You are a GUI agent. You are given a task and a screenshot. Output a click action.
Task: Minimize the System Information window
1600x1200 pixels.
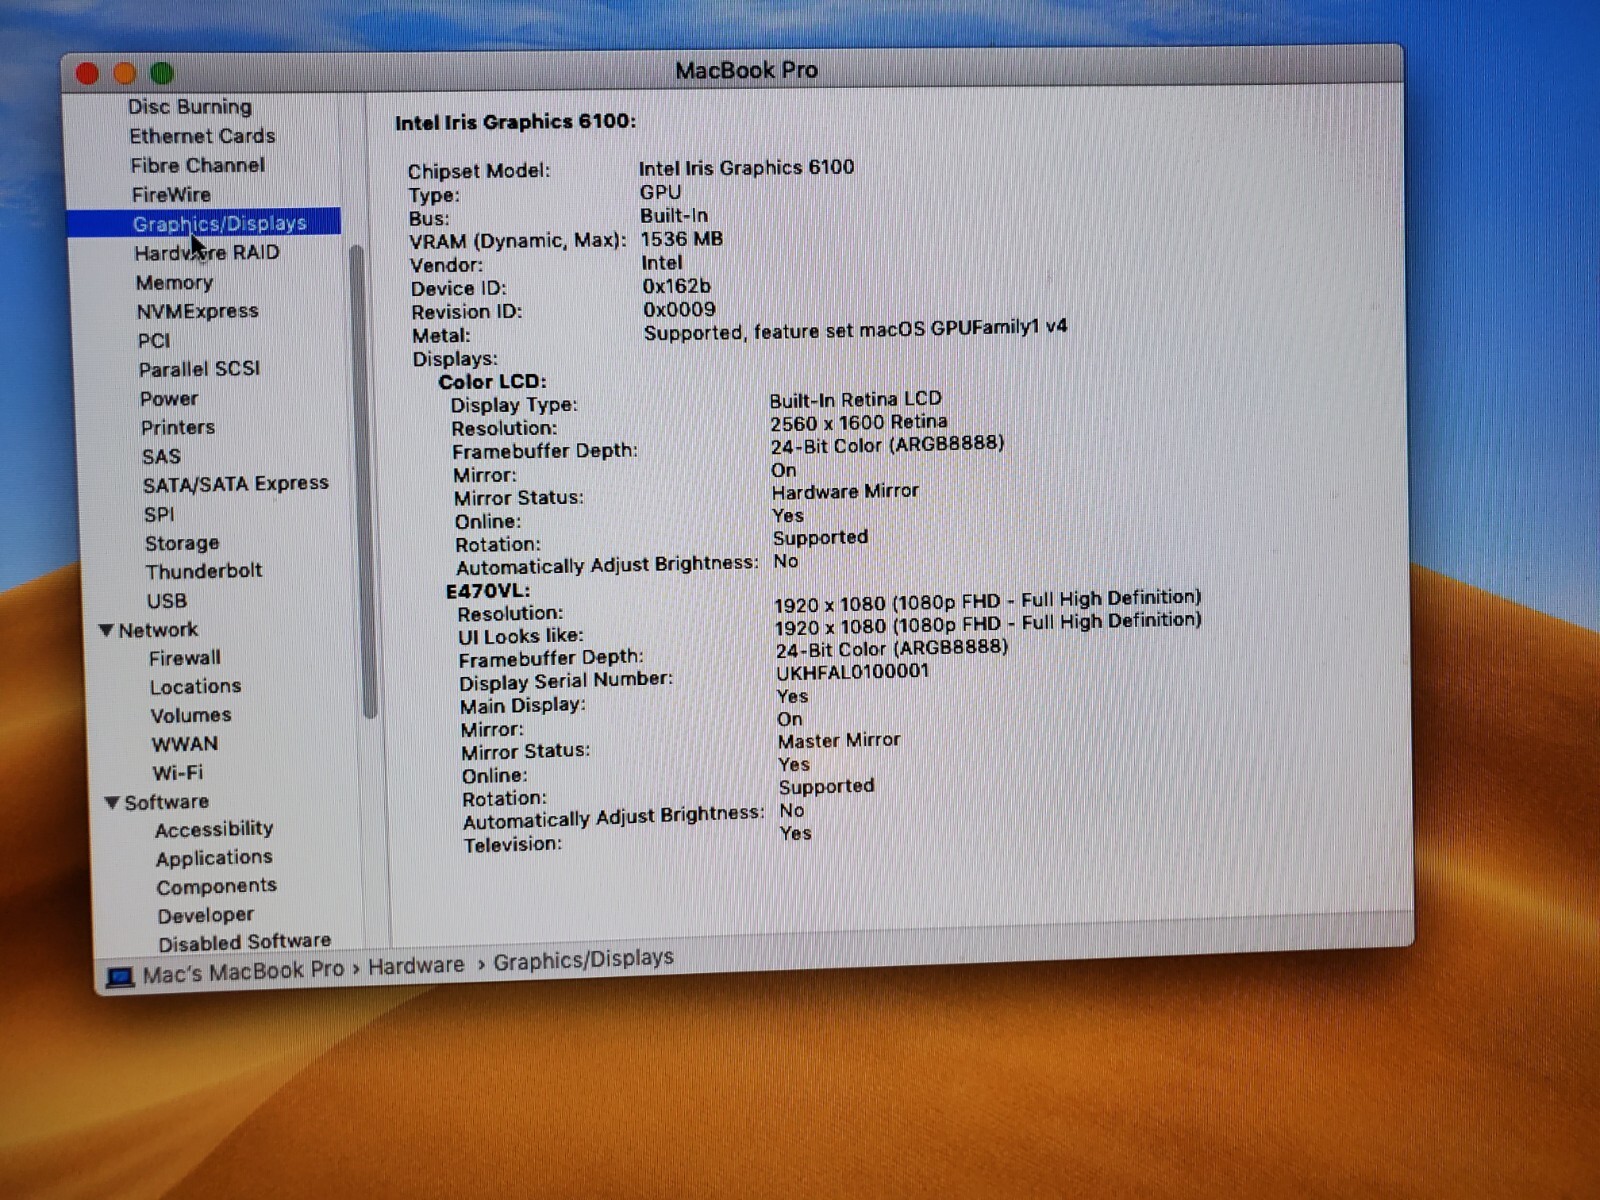pos(125,74)
